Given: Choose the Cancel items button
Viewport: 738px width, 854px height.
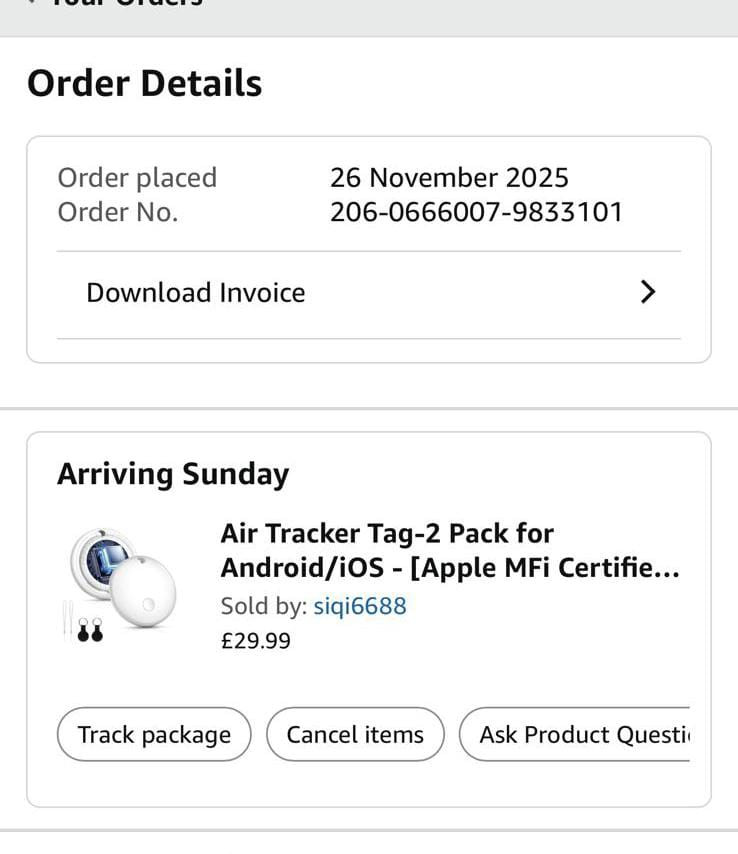Looking at the screenshot, I should [355, 734].
